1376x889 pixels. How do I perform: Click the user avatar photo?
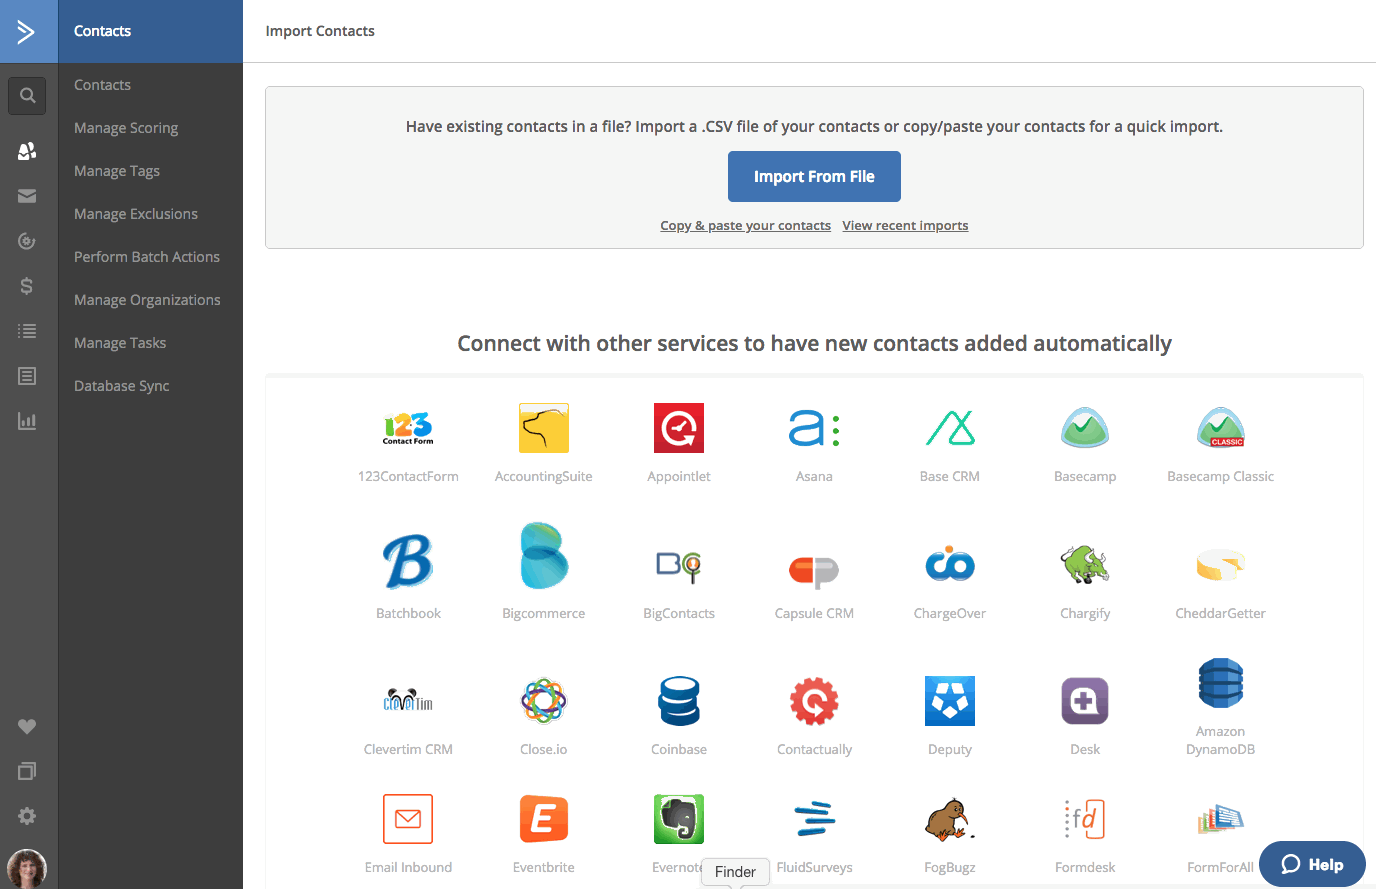point(27,869)
